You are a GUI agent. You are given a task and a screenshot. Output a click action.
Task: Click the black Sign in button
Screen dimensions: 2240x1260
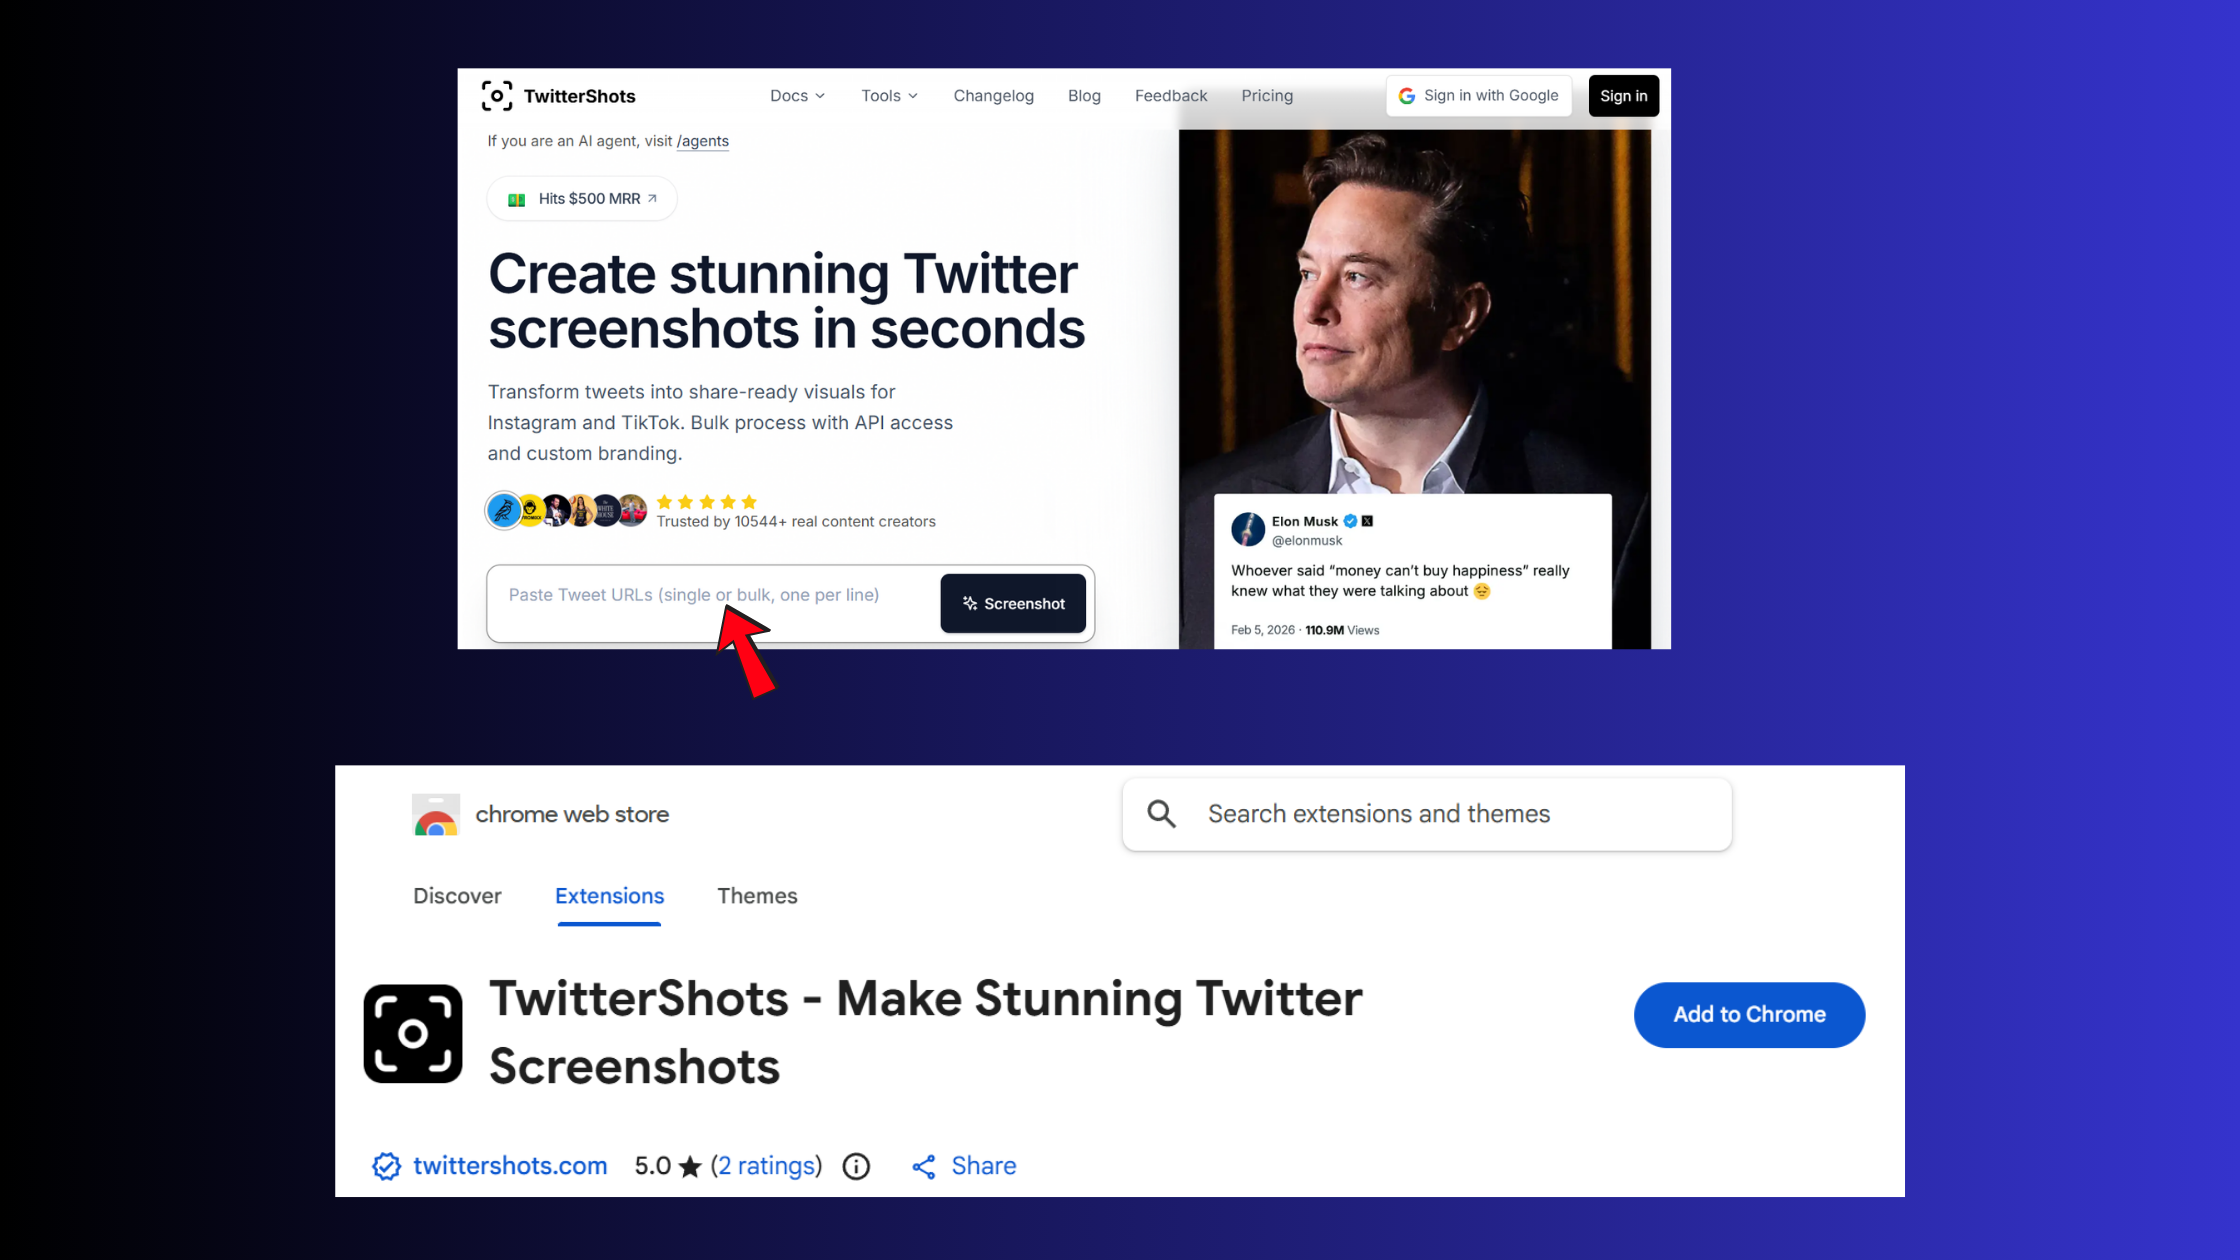point(1623,96)
